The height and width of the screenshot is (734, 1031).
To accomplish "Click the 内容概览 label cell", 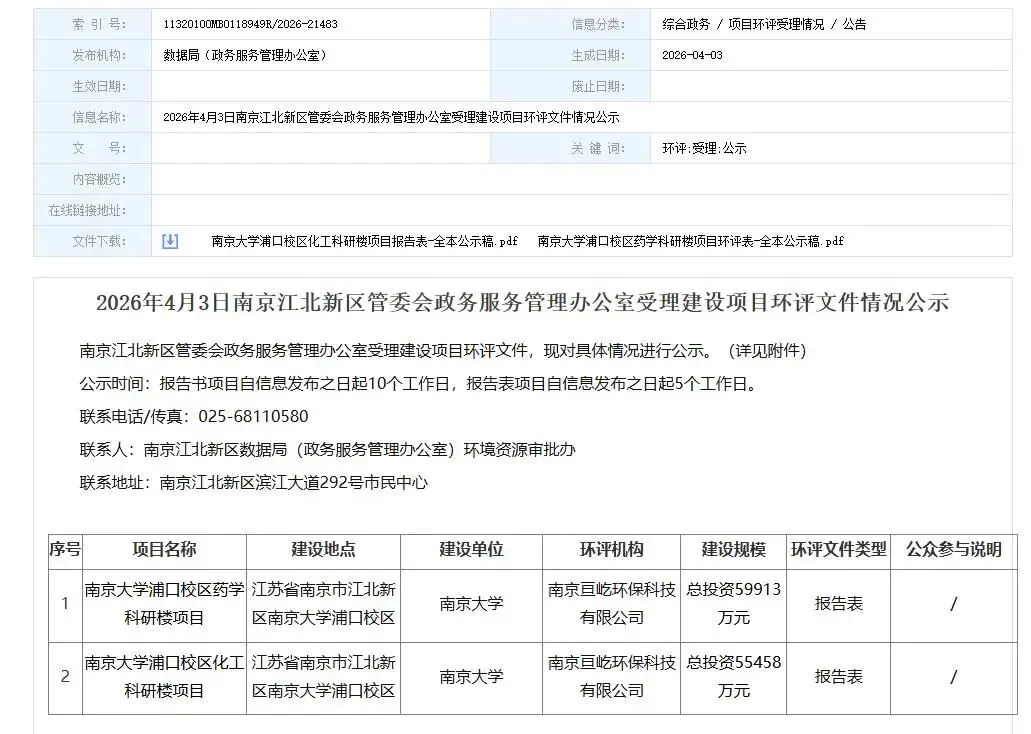I will [x=93, y=179].
